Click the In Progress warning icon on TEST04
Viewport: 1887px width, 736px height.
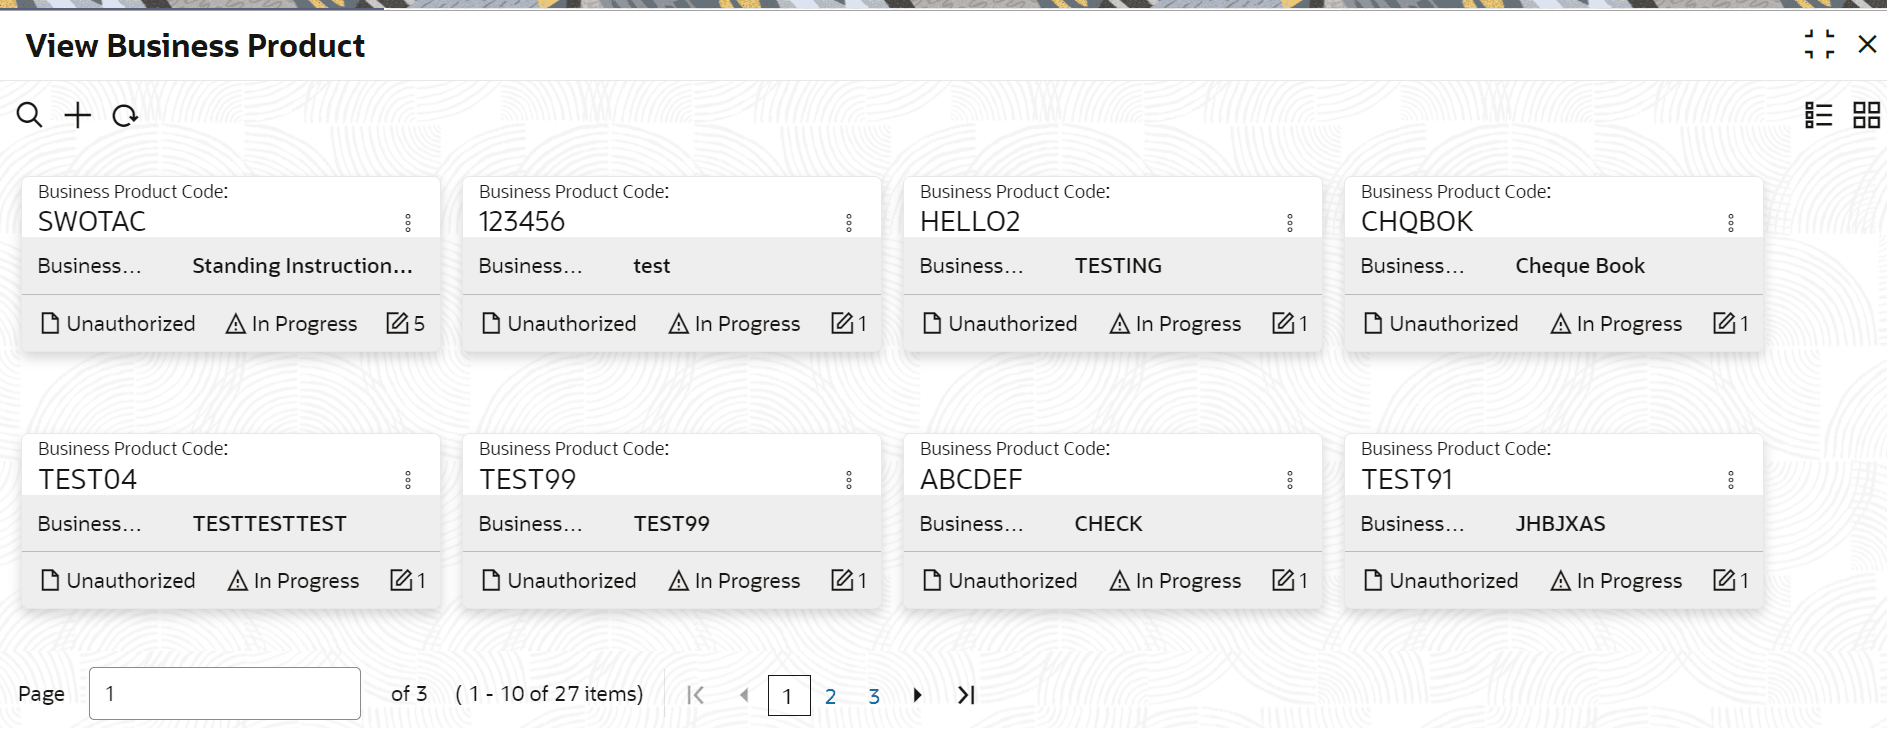(237, 581)
